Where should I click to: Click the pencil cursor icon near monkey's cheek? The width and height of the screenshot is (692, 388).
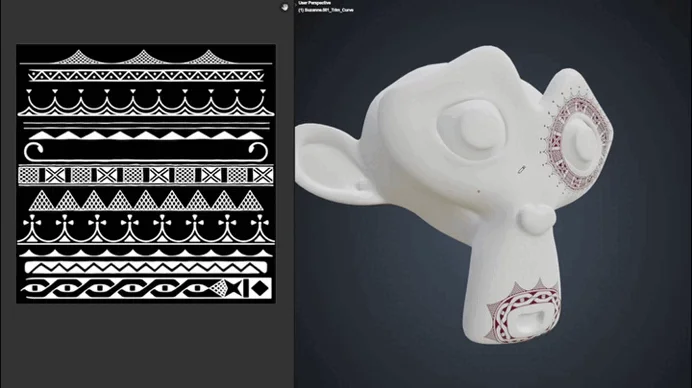click(x=521, y=170)
